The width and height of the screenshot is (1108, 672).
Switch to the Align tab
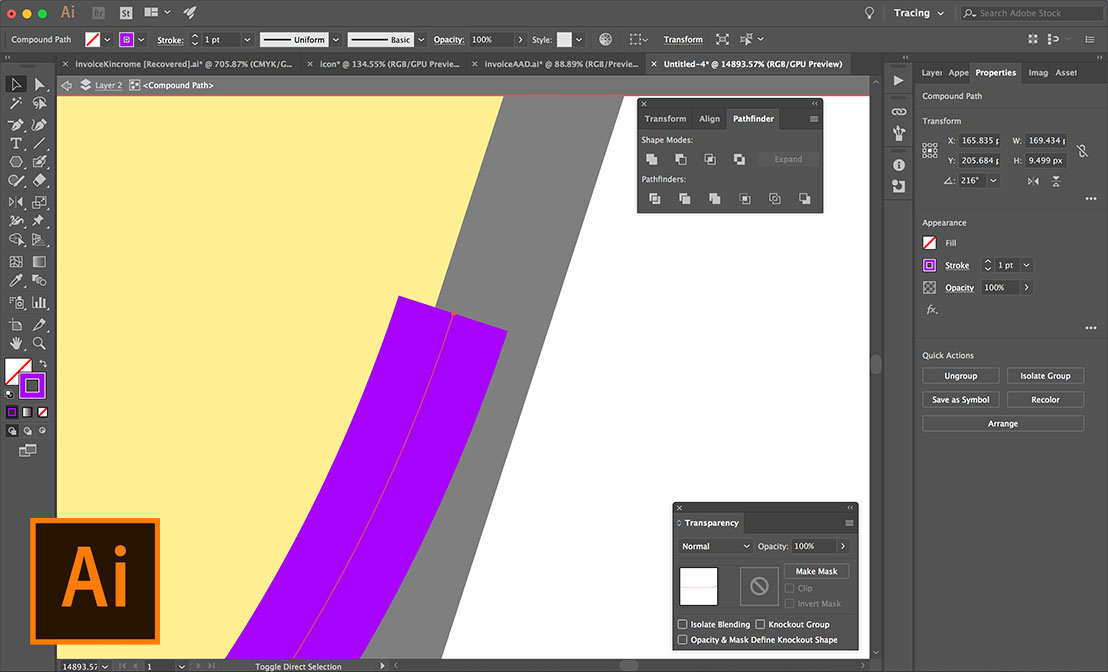[x=709, y=119]
